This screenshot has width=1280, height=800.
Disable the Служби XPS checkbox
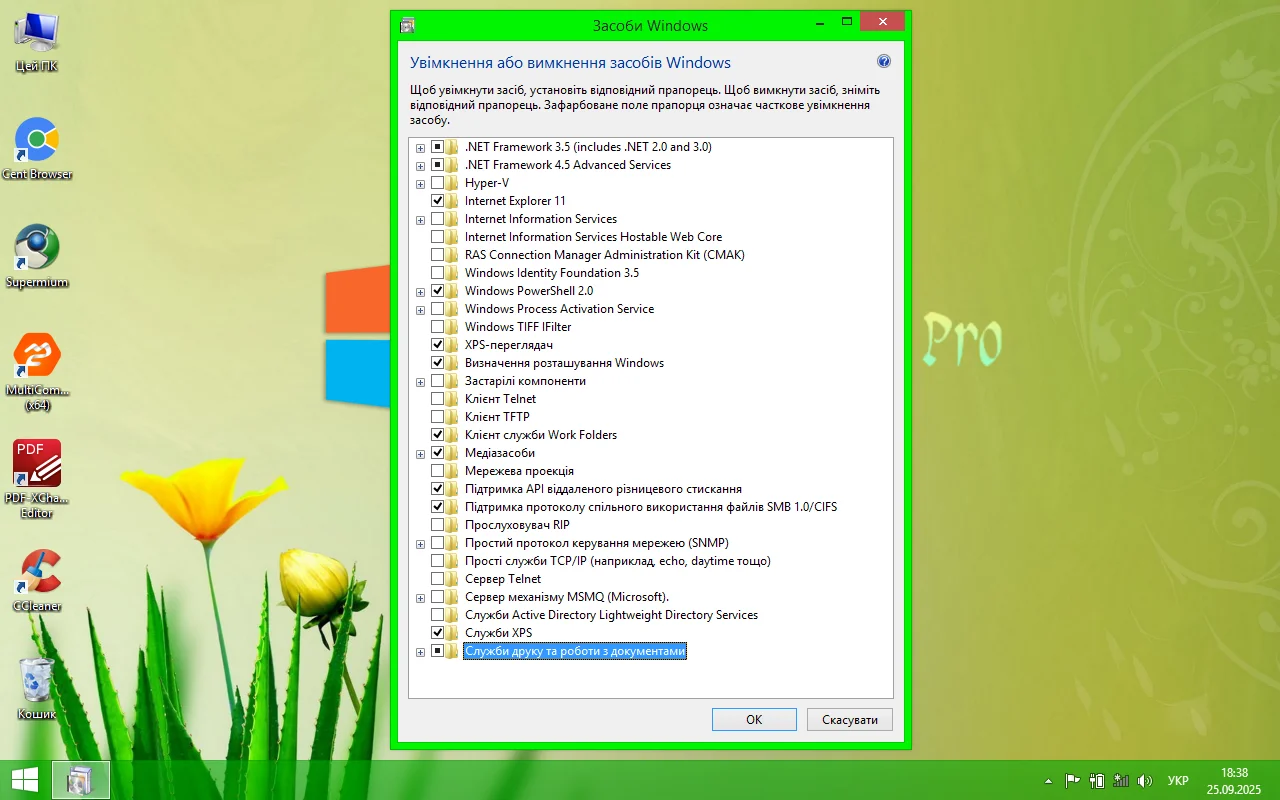pos(437,633)
